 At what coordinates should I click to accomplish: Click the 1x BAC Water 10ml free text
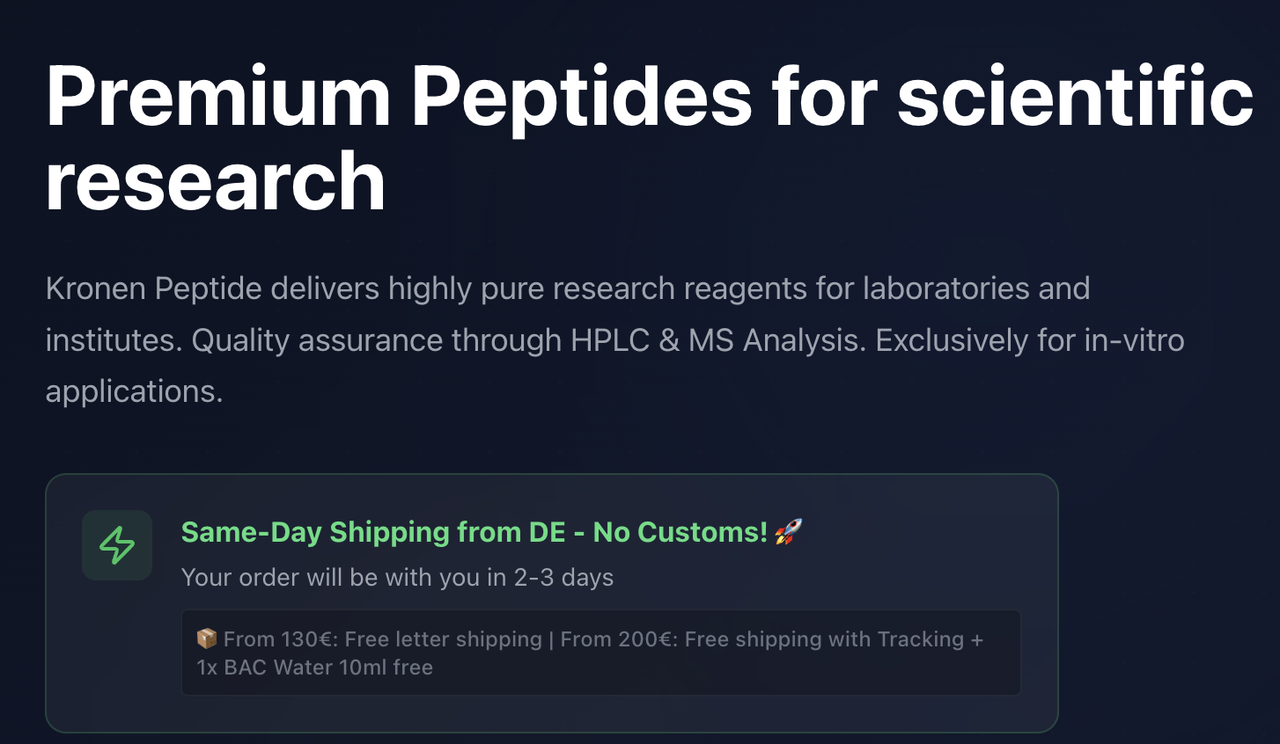(314, 667)
